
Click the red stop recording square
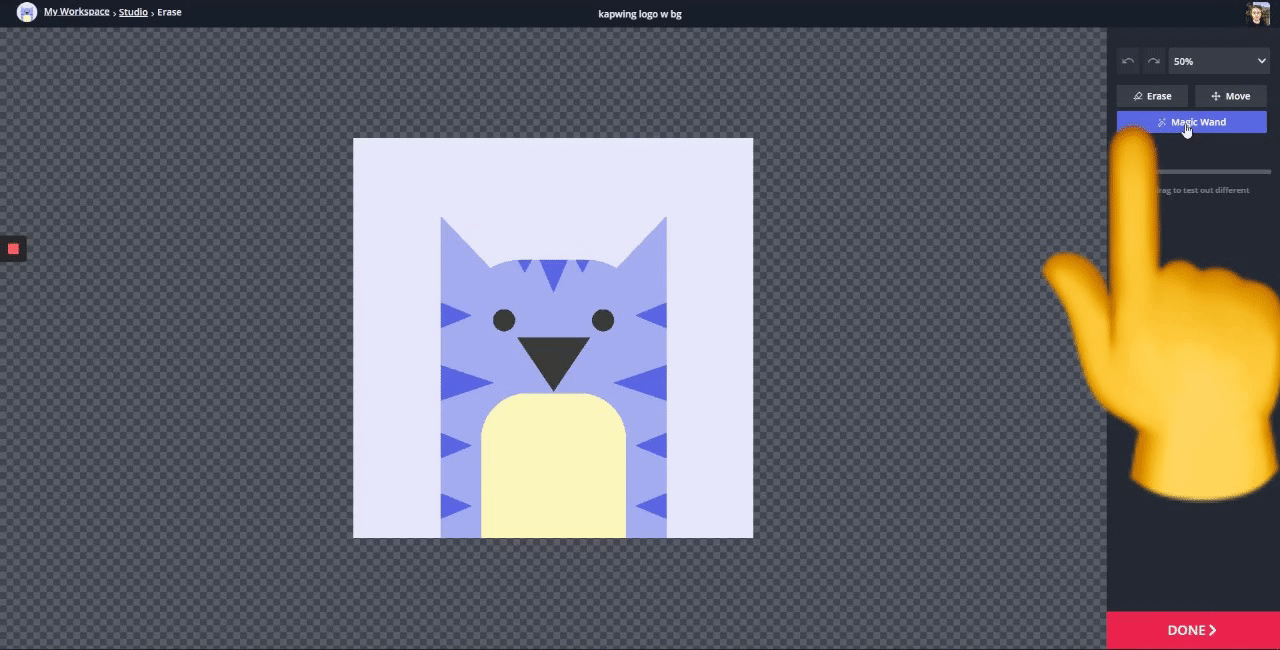pyautogui.click(x=13, y=249)
